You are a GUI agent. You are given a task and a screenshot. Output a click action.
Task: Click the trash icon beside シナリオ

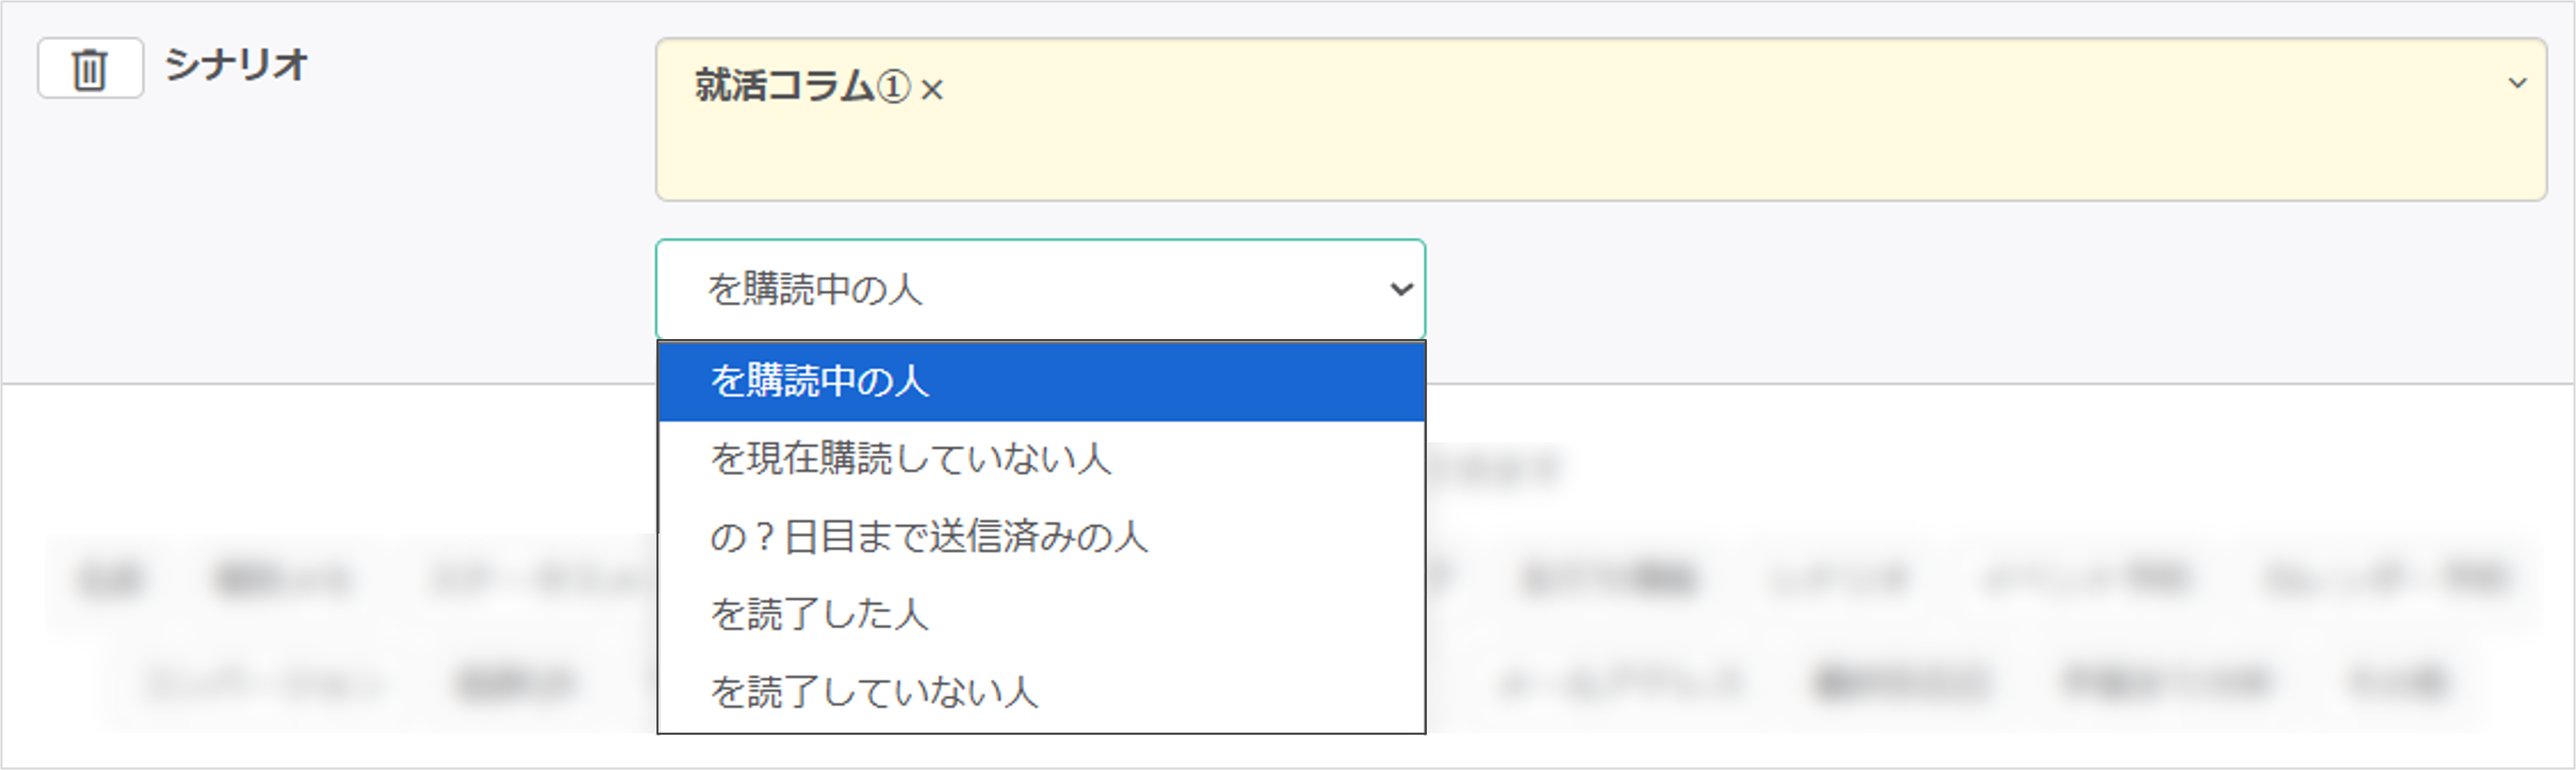90,69
